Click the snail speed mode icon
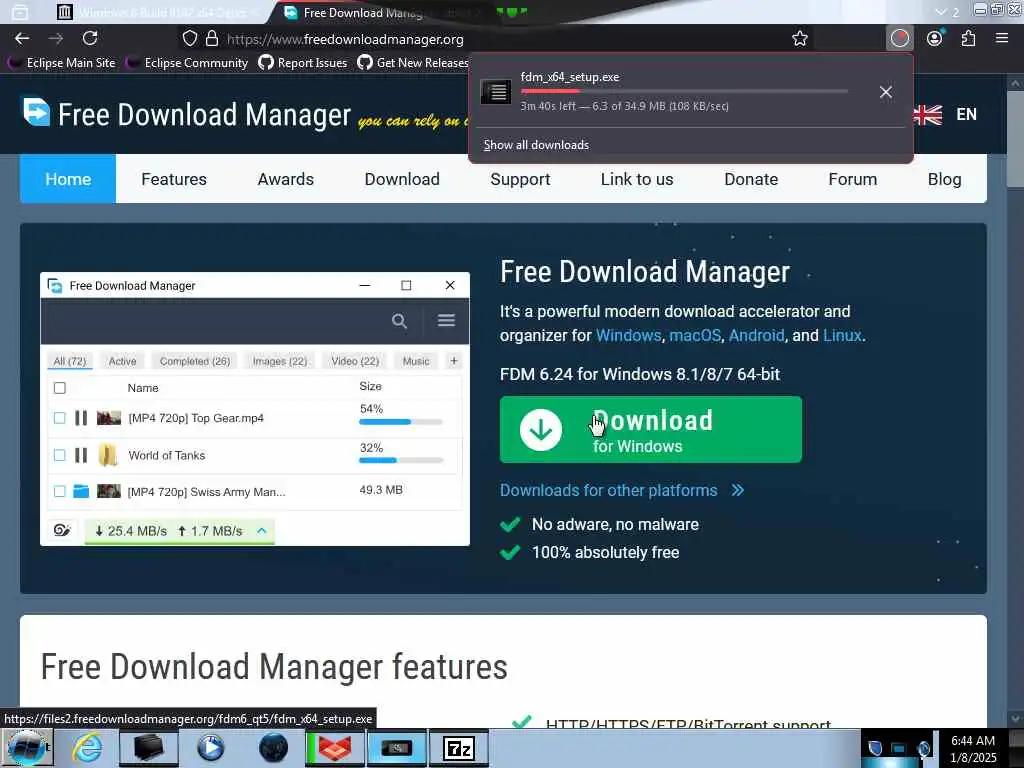Image resolution: width=1024 pixels, height=768 pixels. [x=62, y=530]
